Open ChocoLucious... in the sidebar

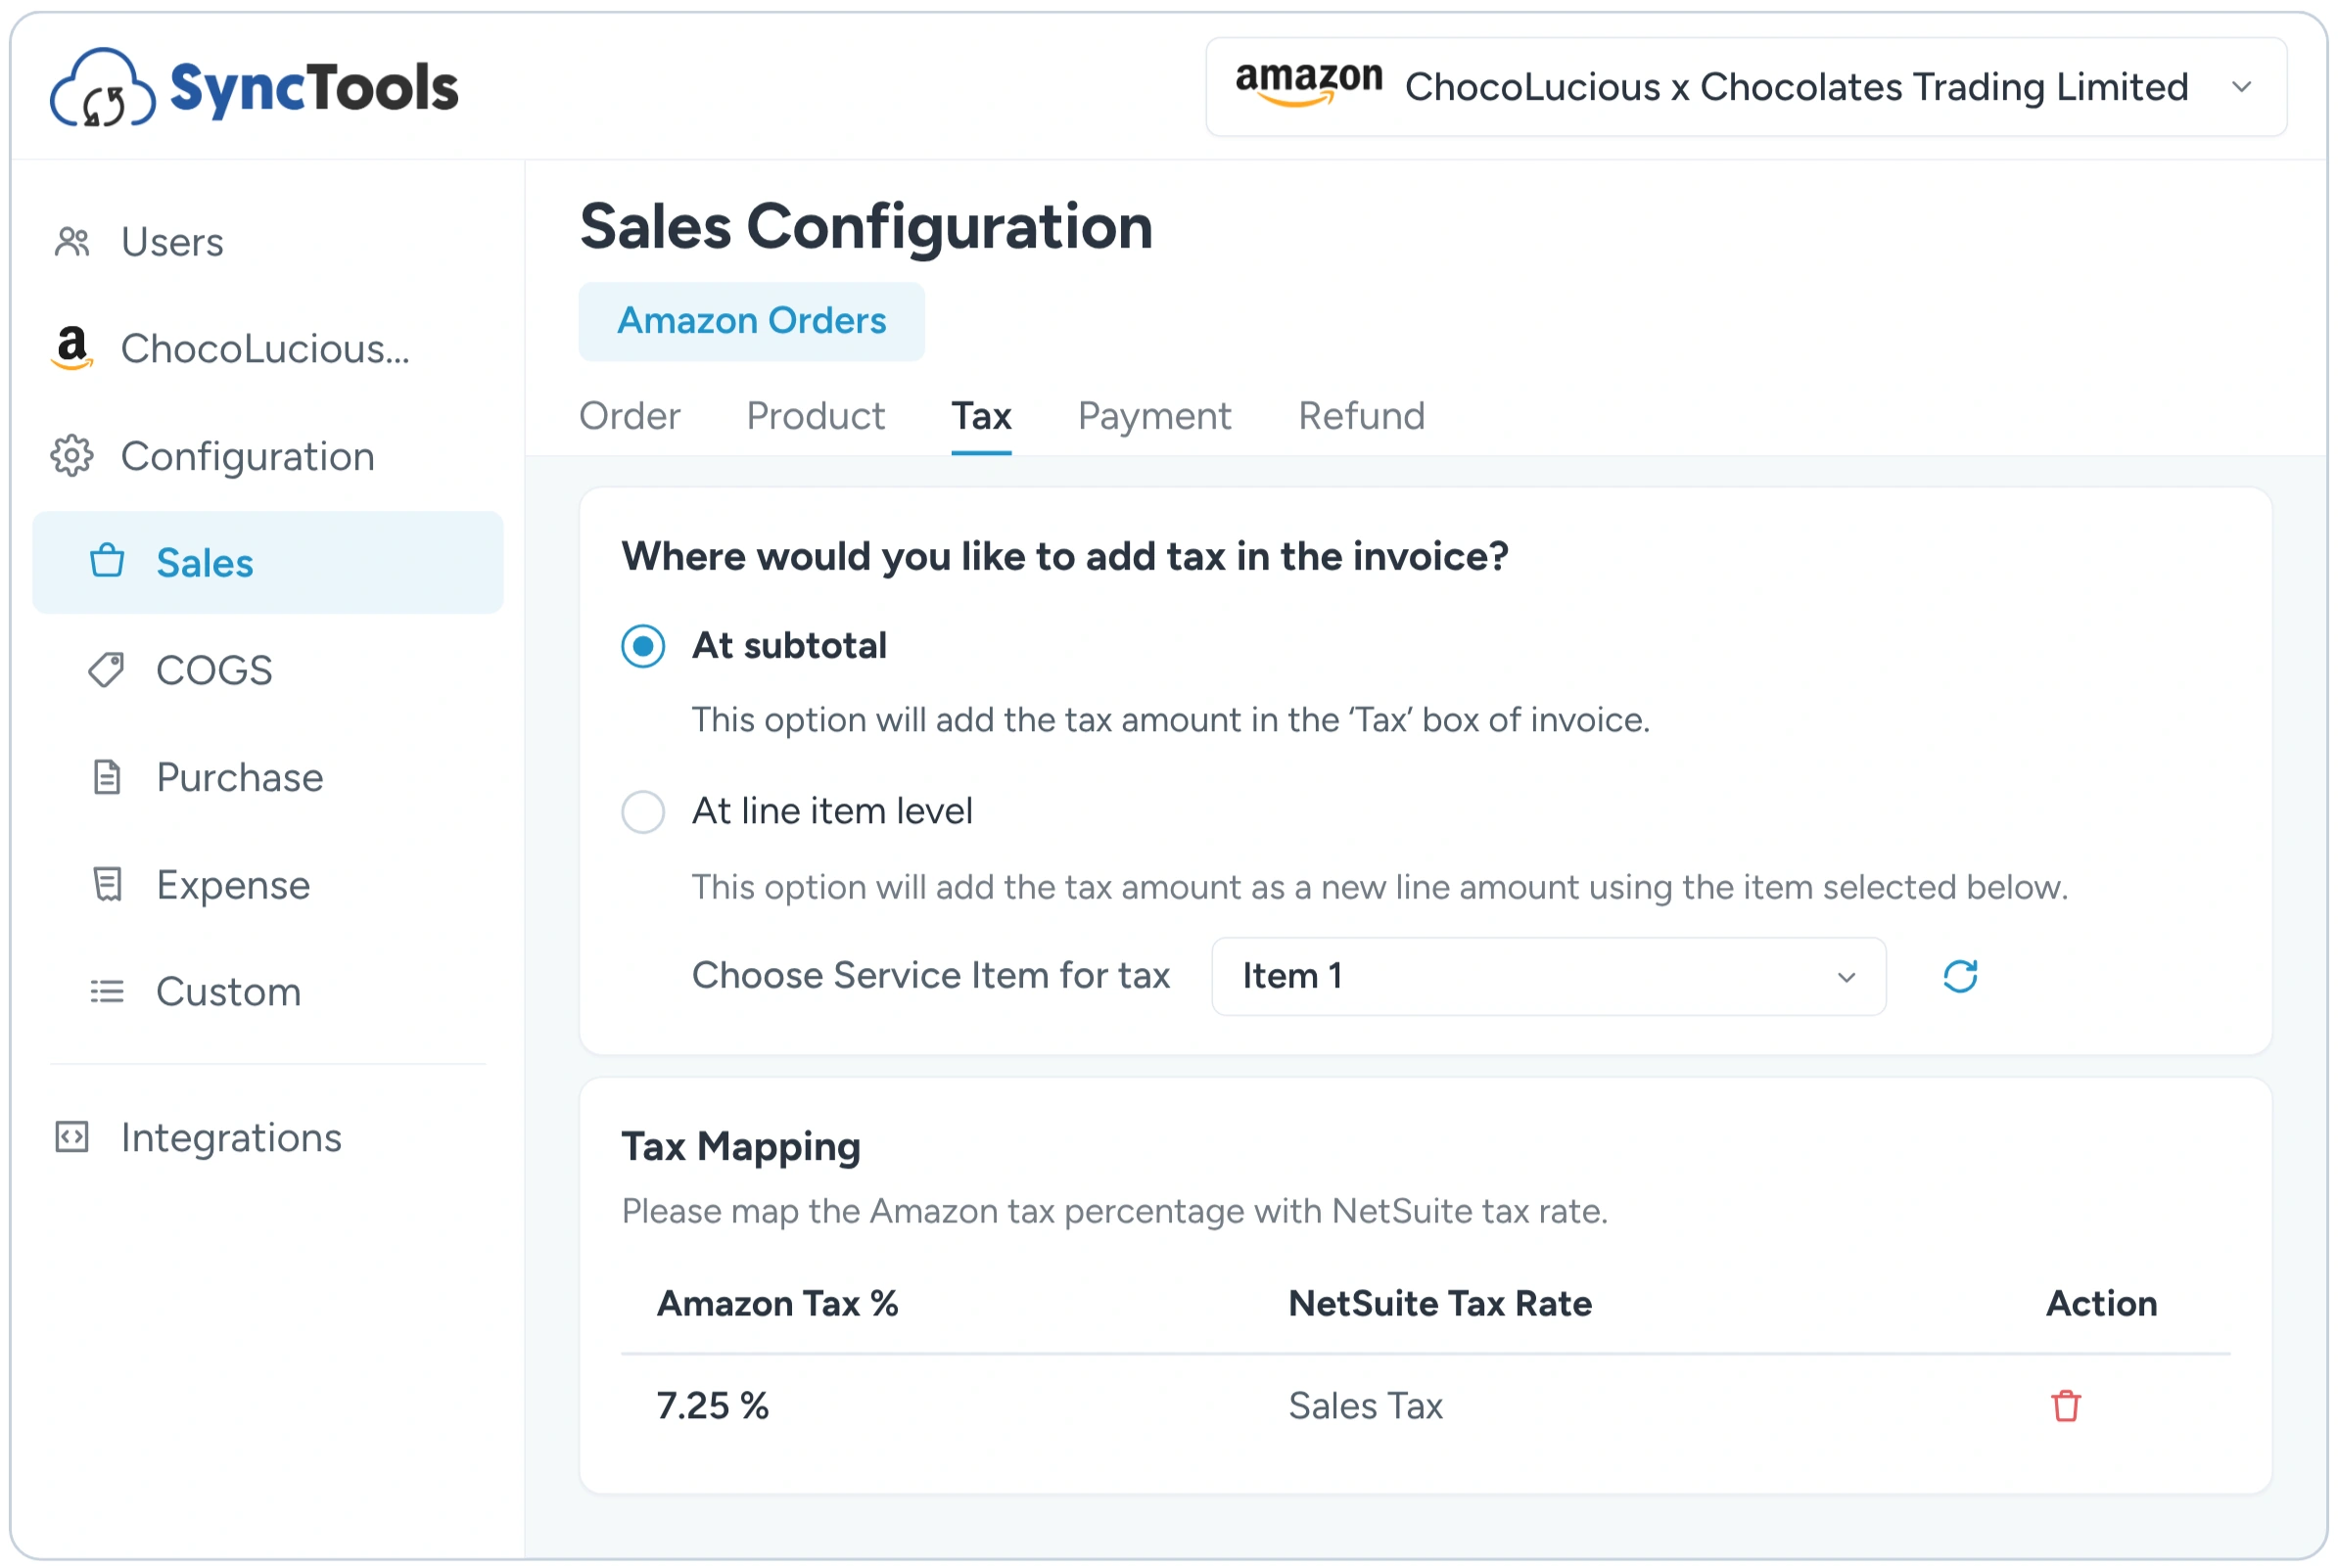[265, 348]
